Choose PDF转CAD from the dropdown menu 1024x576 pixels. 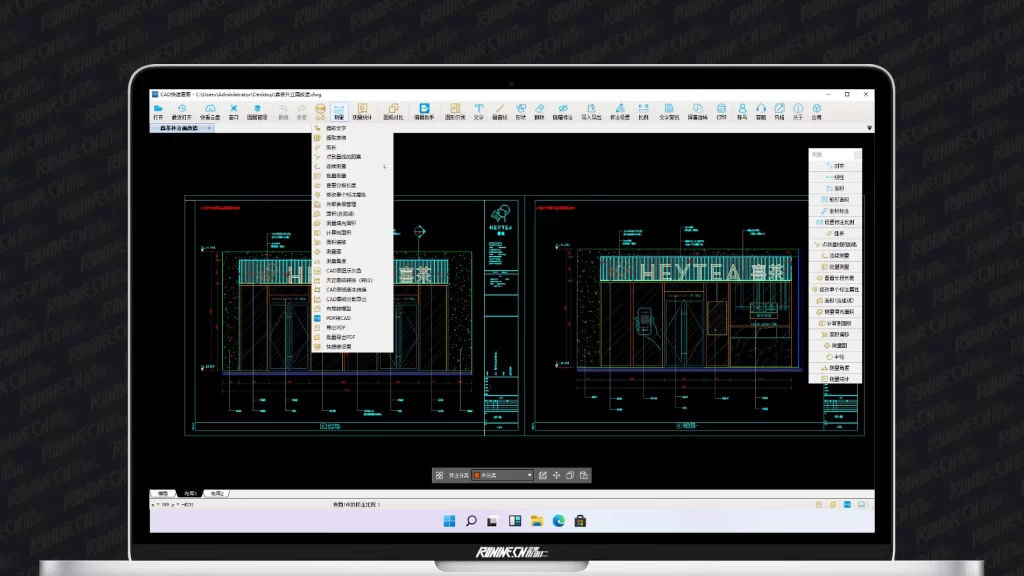click(338, 318)
